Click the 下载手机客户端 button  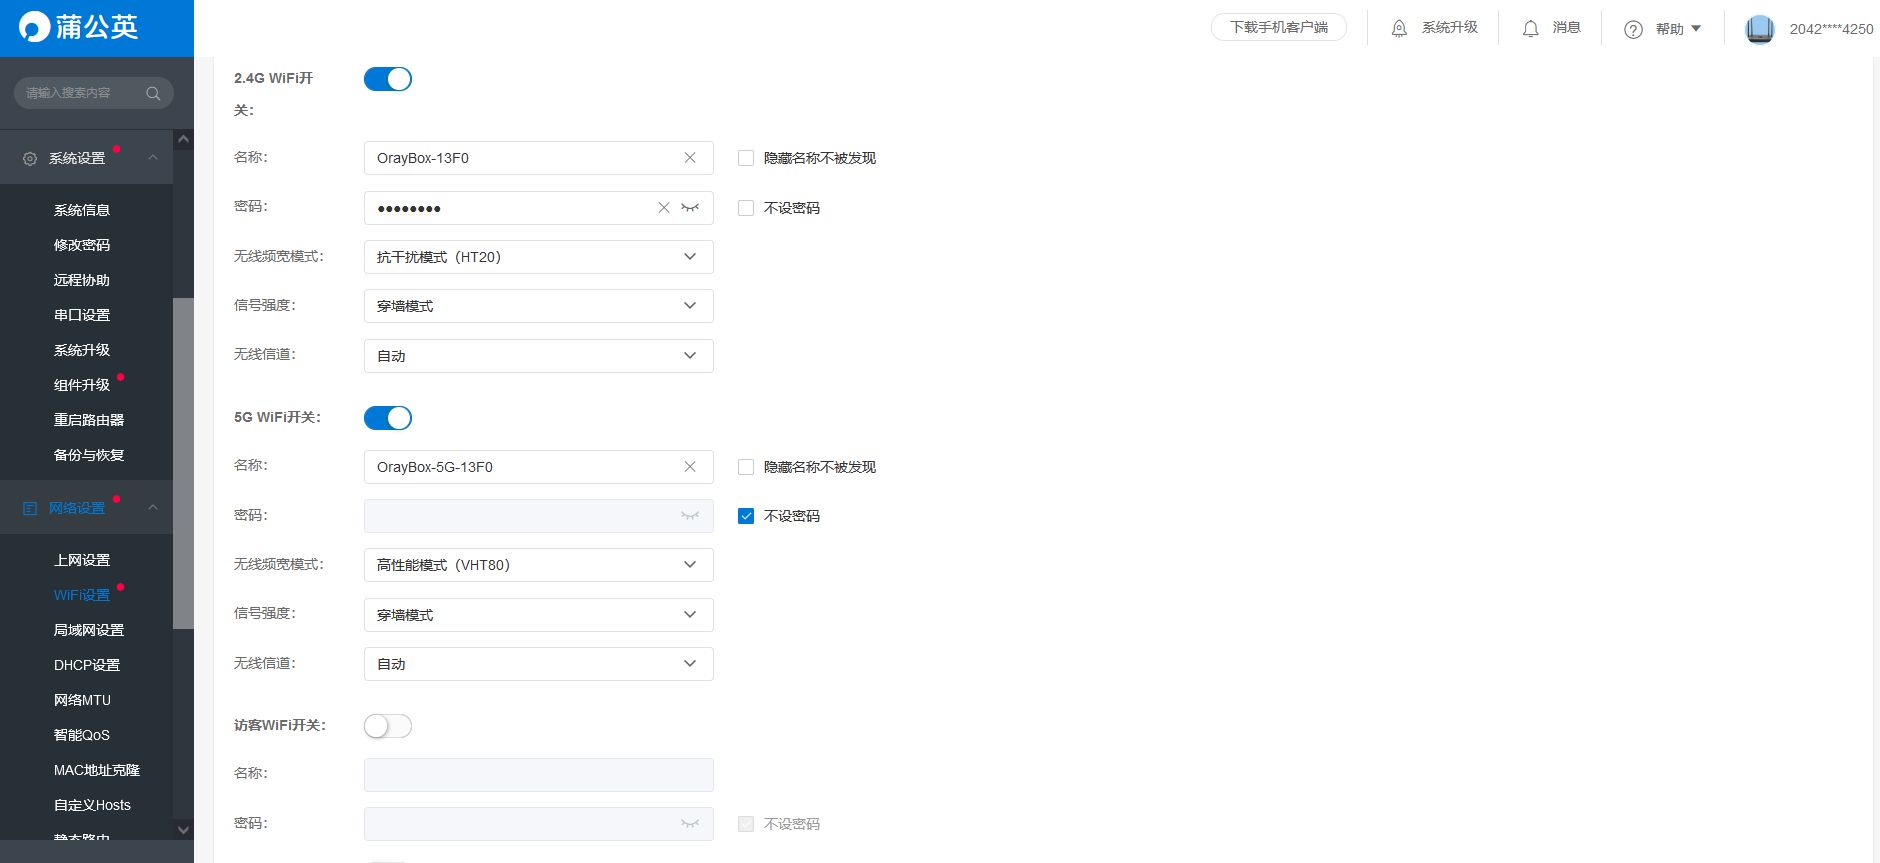pos(1278,28)
